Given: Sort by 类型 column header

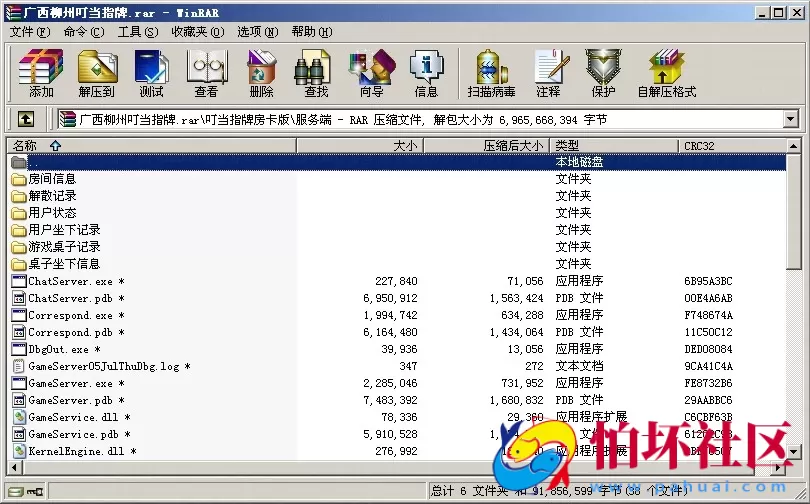Looking at the screenshot, I should pyautogui.click(x=614, y=146).
